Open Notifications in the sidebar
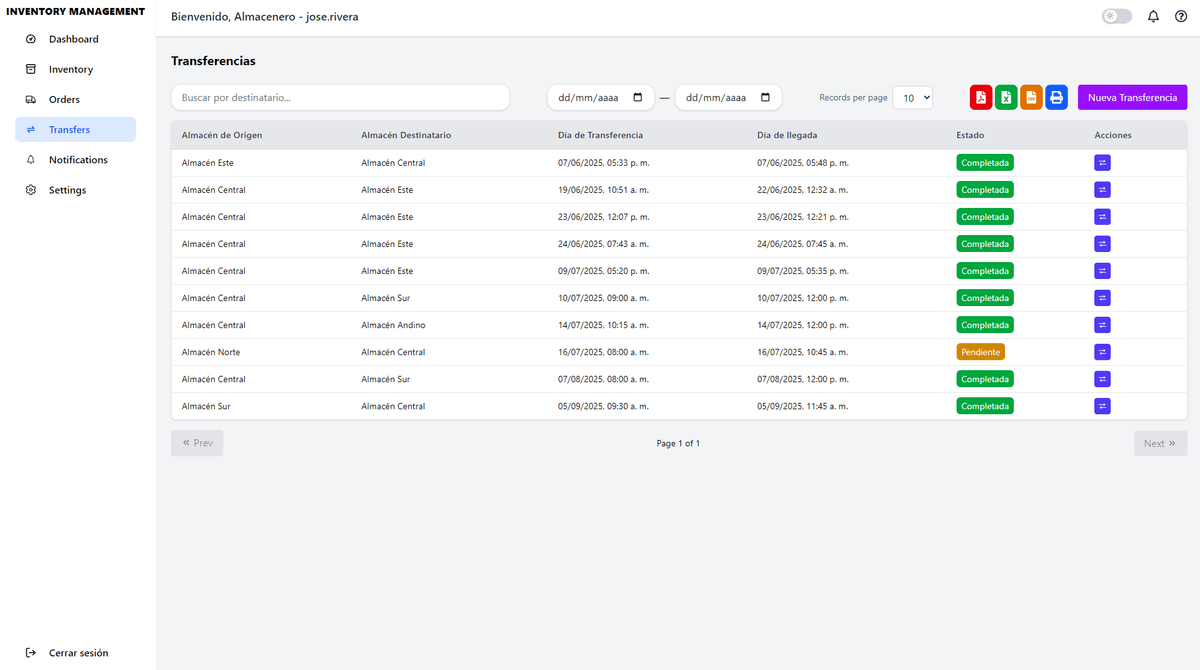This screenshot has height=670, width=1200. [75, 160]
